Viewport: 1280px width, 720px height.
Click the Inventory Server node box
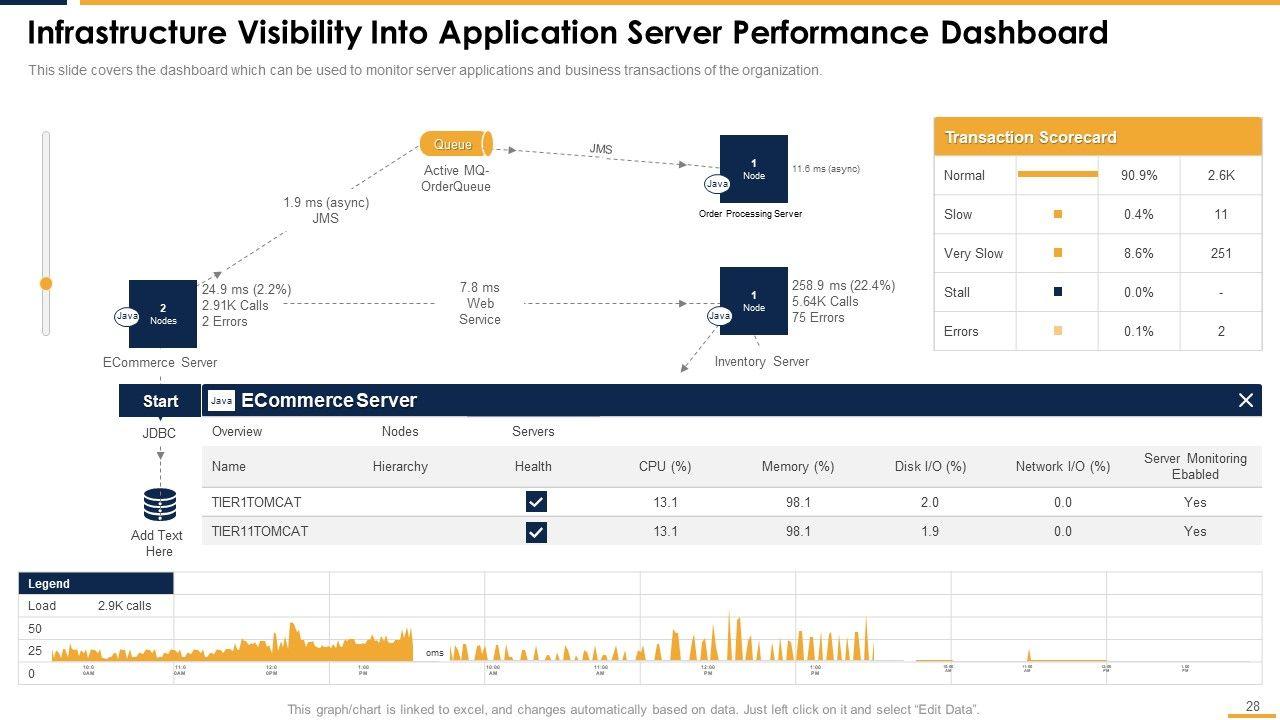click(754, 300)
